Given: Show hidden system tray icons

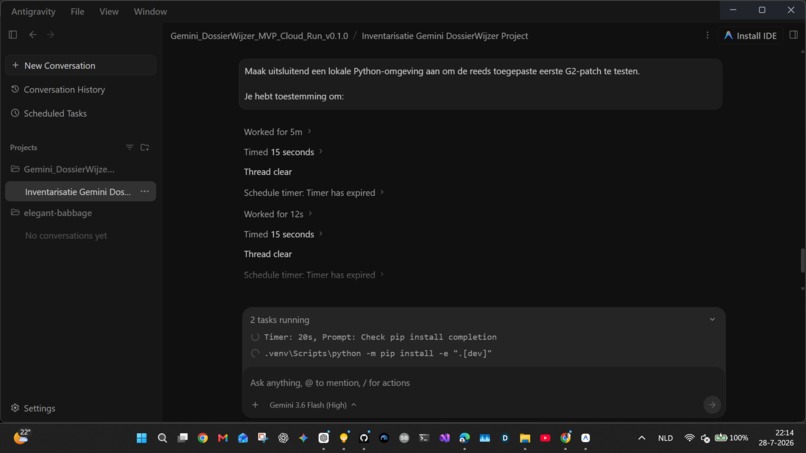Looking at the screenshot, I should [642, 438].
